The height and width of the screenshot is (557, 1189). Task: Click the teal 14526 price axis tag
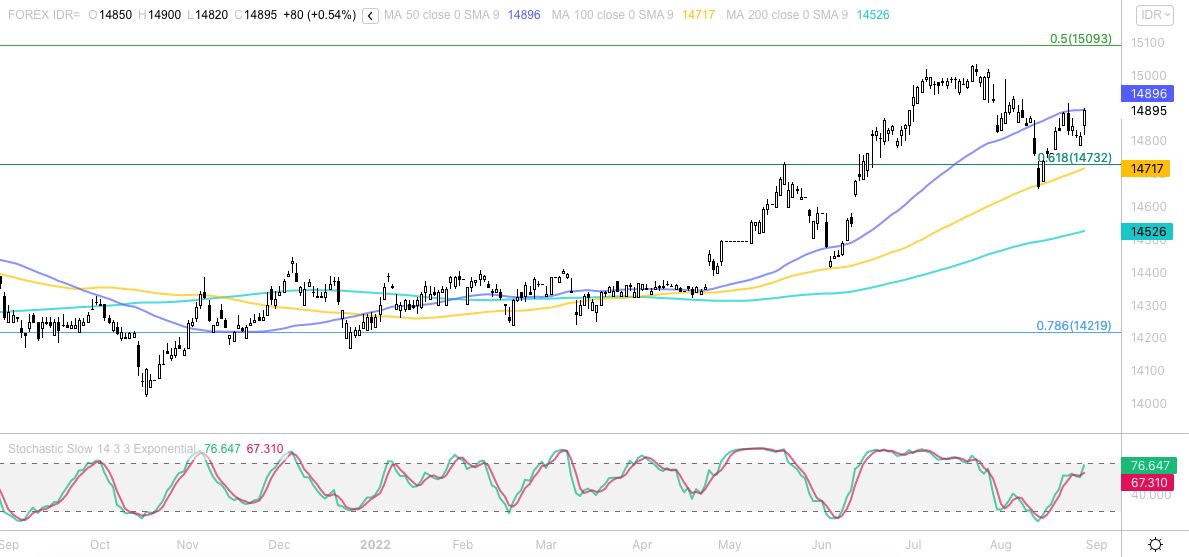coord(1147,232)
